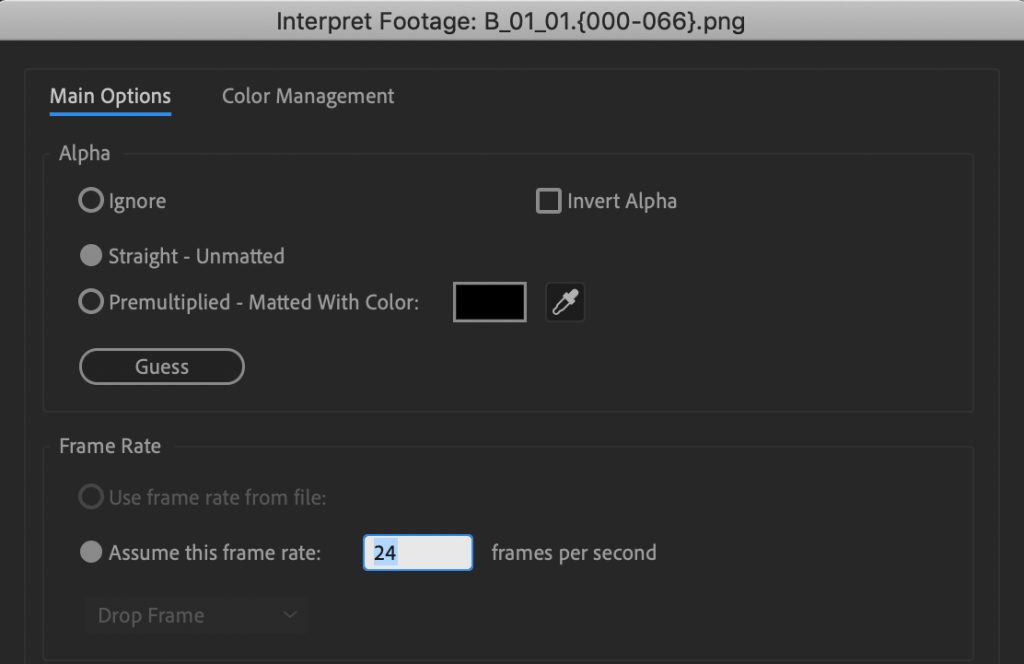Select the Ignore alpha radio button
1024x664 pixels.
[x=91, y=201]
